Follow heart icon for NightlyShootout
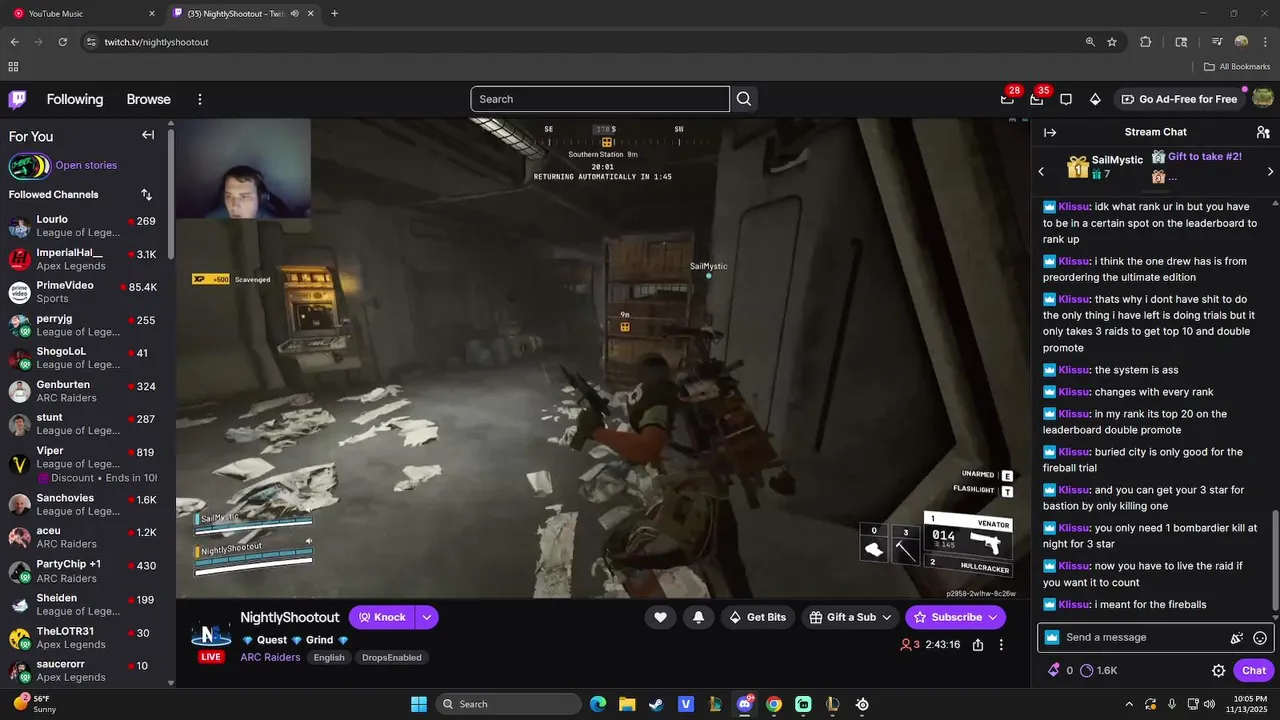The height and width of the screenshot is (720, 1280). (x=660, y=617)
